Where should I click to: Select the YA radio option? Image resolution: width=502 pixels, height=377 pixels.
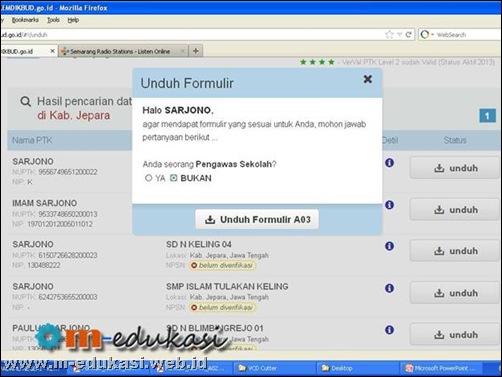(149, 178)
